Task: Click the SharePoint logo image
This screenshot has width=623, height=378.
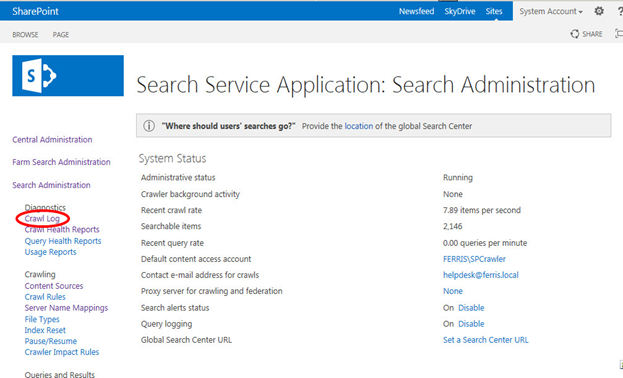Action: [x=68, y=76]
